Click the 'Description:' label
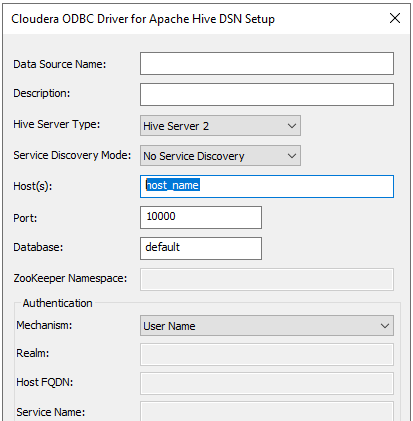 (42, 93)
